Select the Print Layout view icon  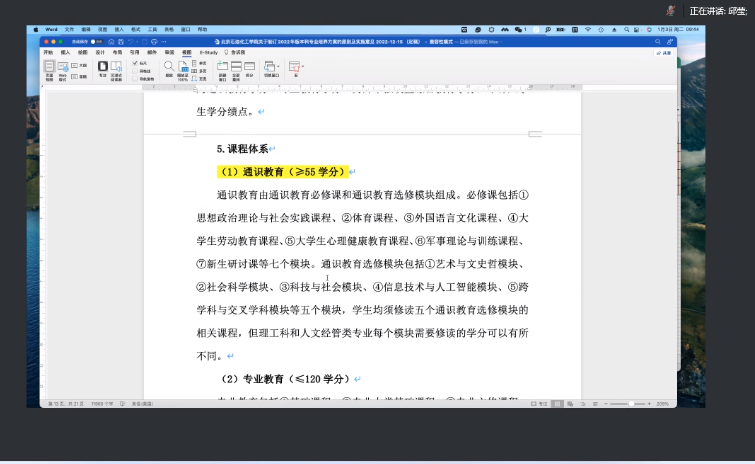(x=50, y=68)
